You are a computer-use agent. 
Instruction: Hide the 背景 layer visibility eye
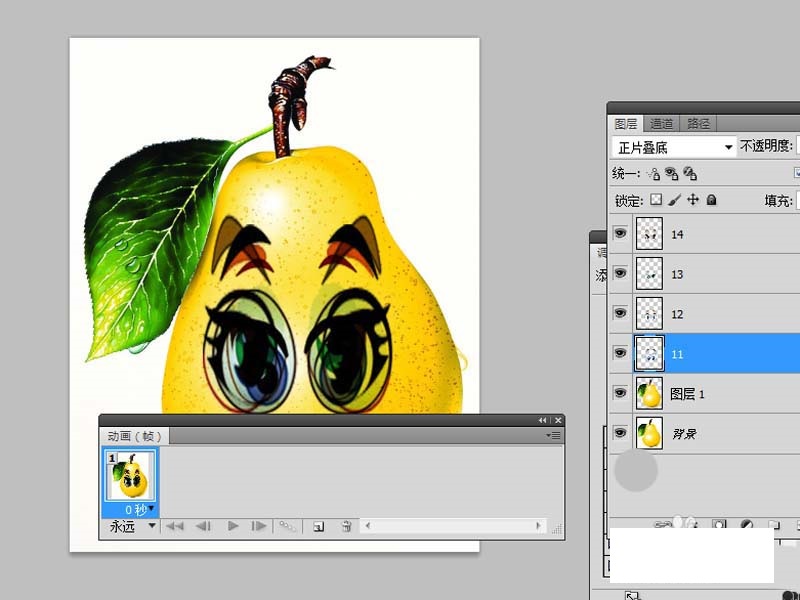tap(621, 433)
